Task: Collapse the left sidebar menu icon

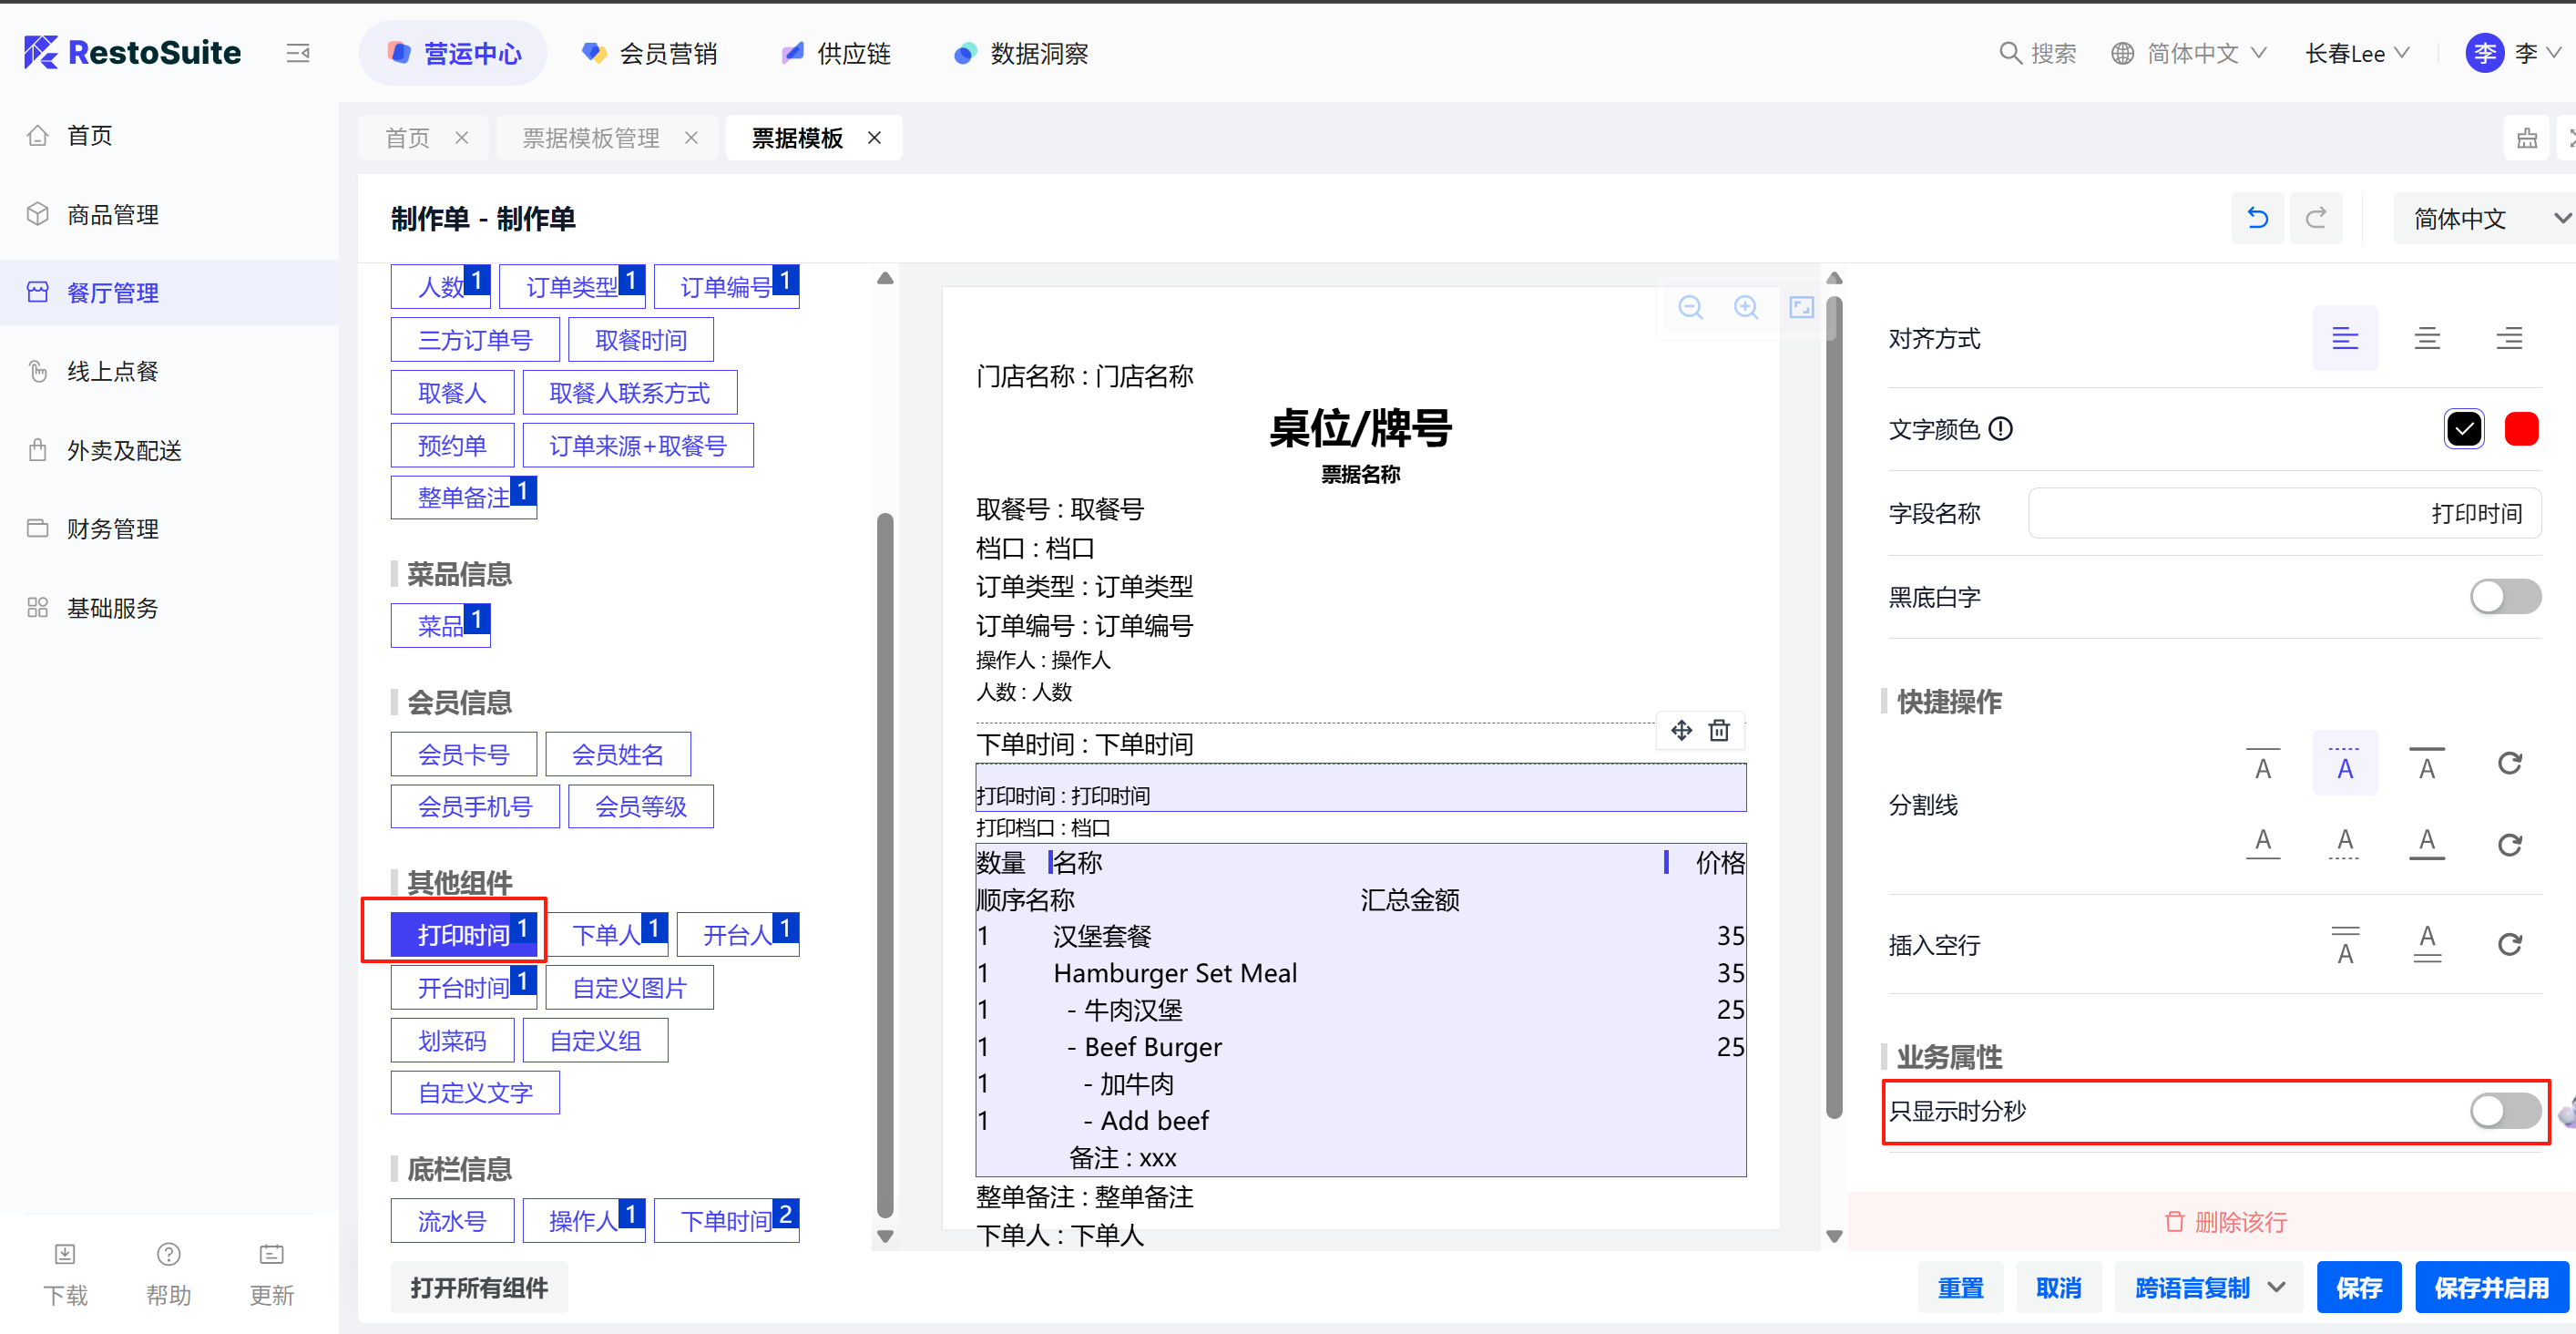Action: [298, 53]
